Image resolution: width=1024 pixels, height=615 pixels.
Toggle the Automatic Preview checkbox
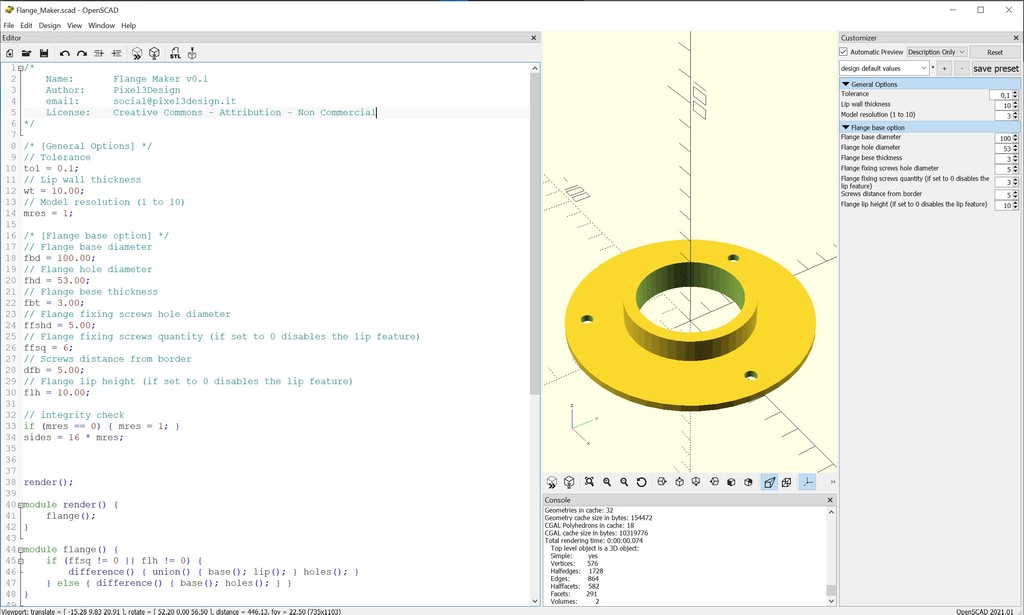[x=844, y=52]
